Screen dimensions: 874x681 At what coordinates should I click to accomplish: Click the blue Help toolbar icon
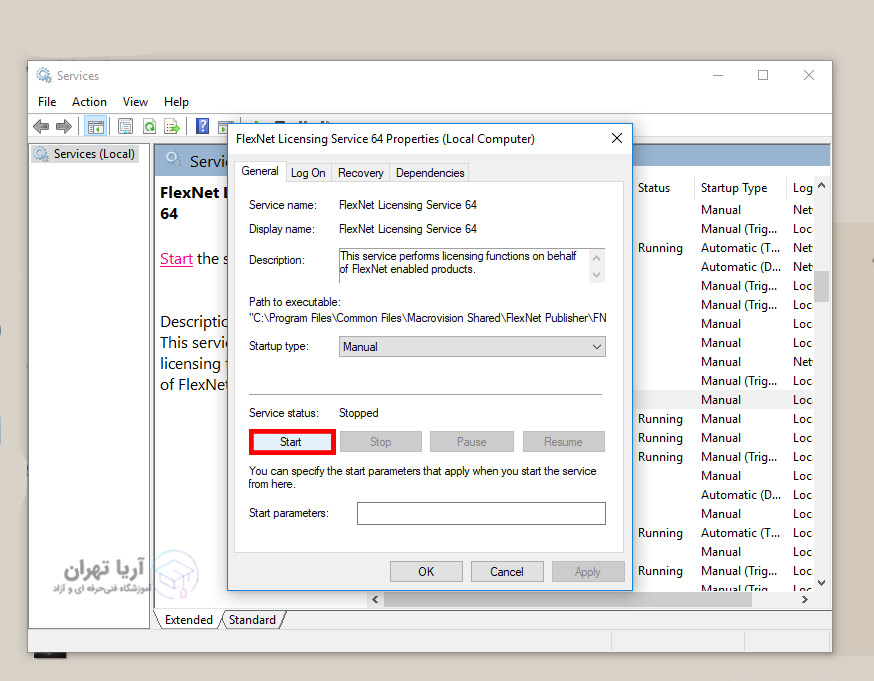coord(202,126)
